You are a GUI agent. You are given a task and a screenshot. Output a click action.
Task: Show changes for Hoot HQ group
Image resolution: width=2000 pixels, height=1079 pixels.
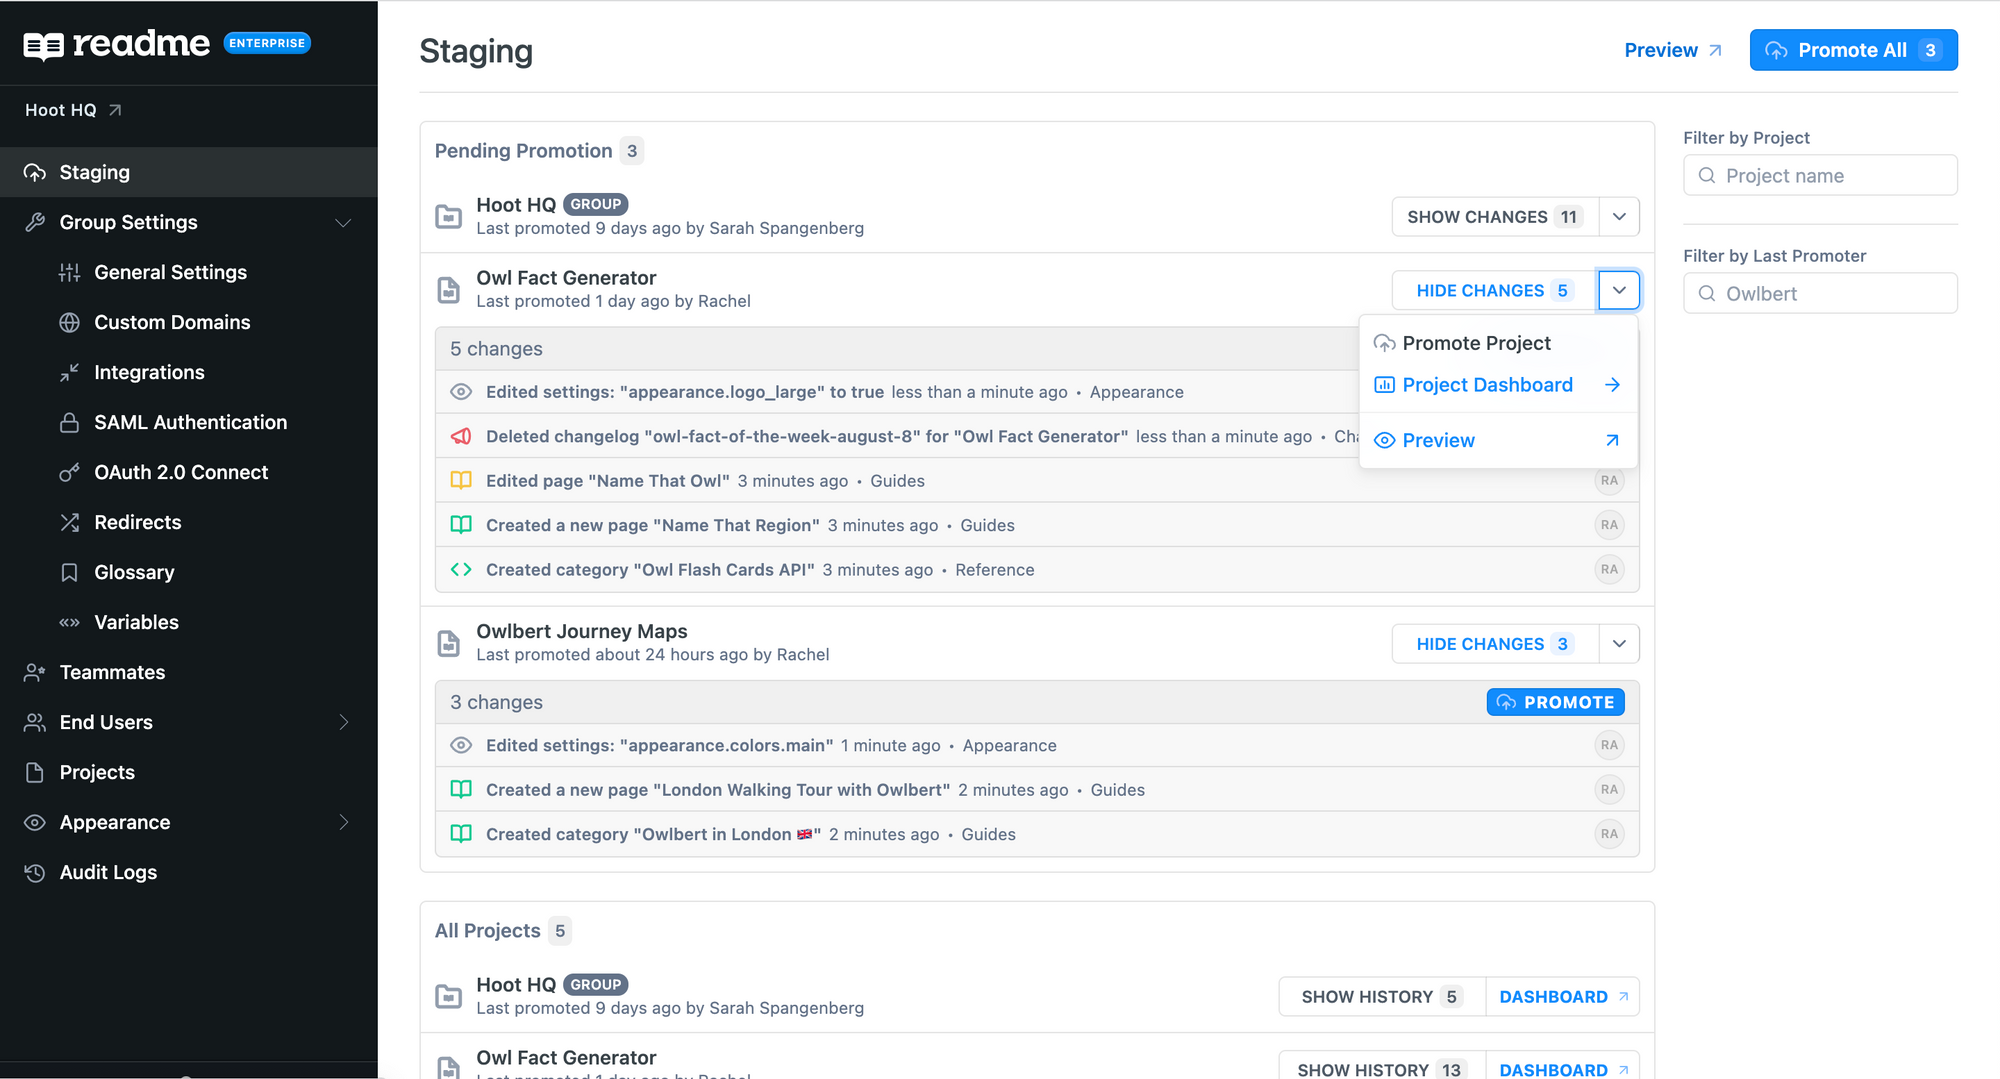coord(1495,217)
